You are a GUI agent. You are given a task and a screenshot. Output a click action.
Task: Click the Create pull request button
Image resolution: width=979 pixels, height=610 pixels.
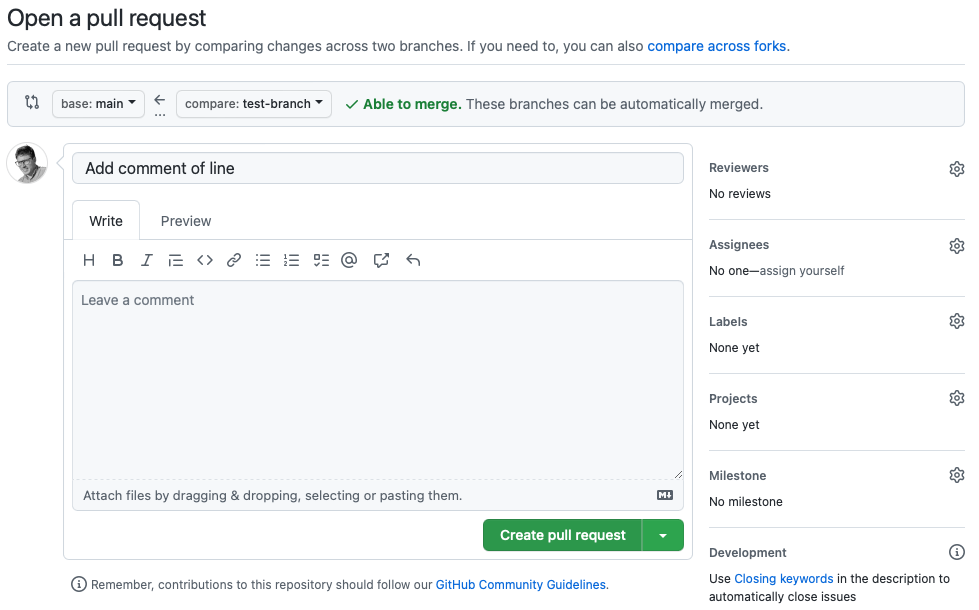(x=562, y=535)
